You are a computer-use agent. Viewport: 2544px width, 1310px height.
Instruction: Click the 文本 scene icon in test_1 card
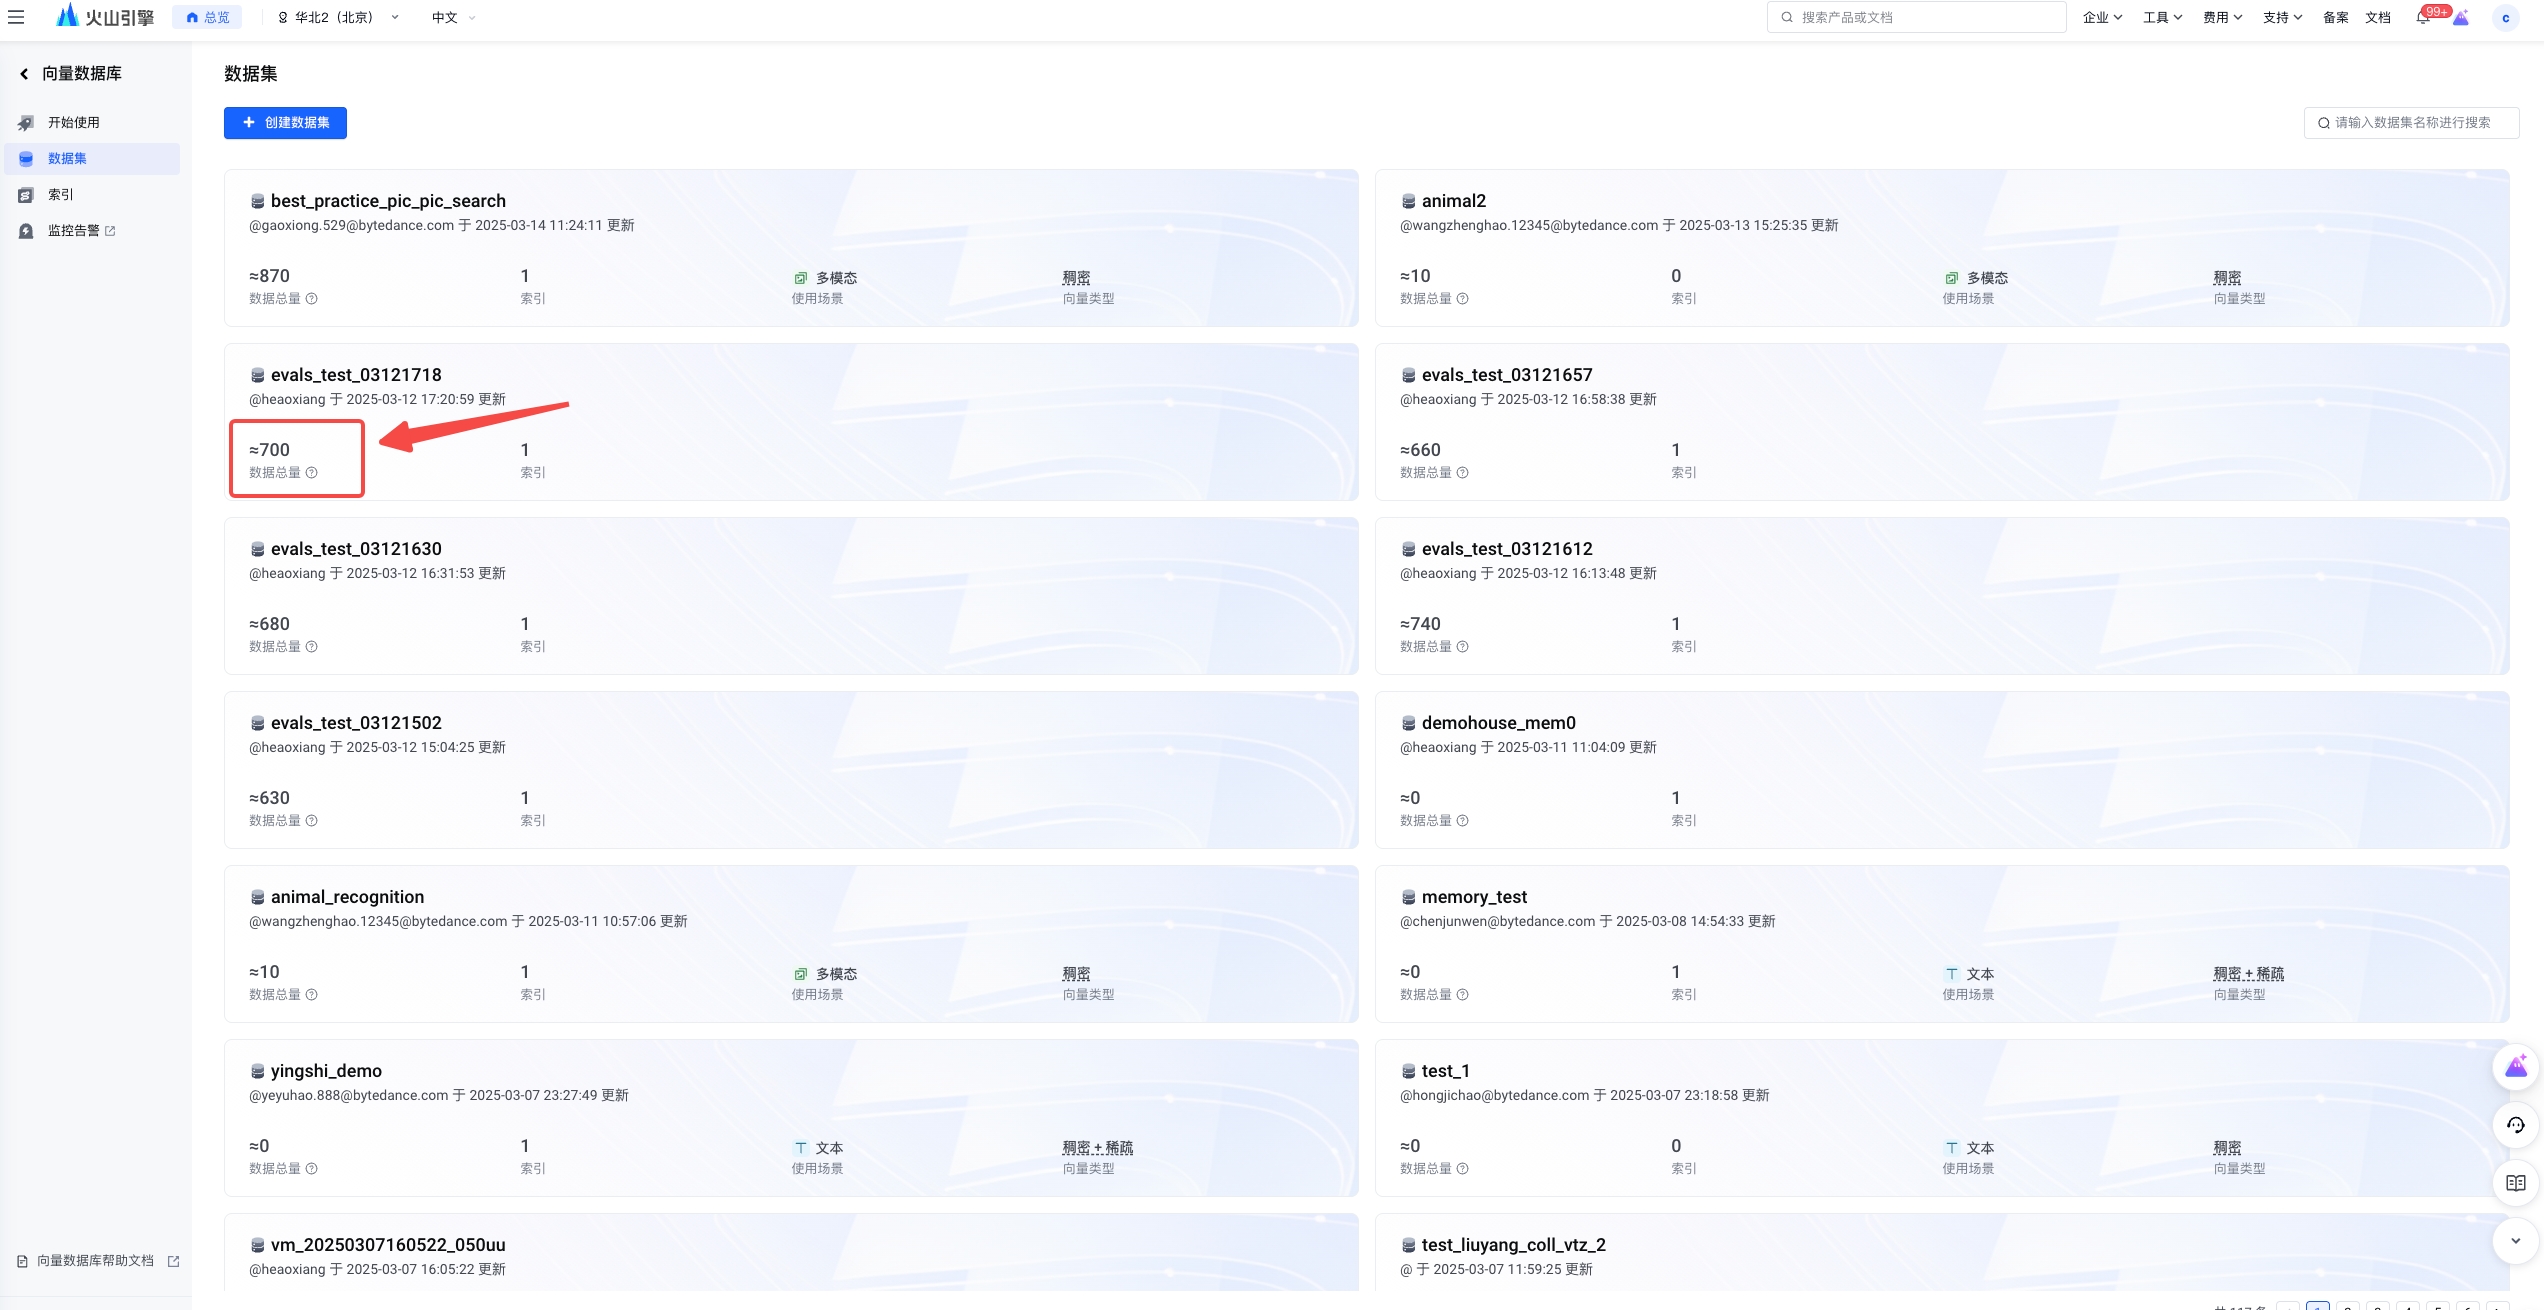click(x=1952, y=1148)
